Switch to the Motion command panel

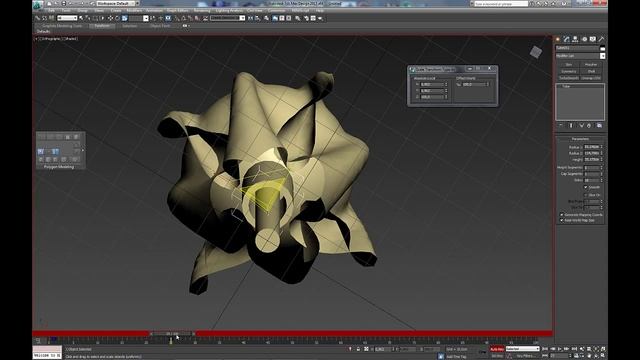584,39
